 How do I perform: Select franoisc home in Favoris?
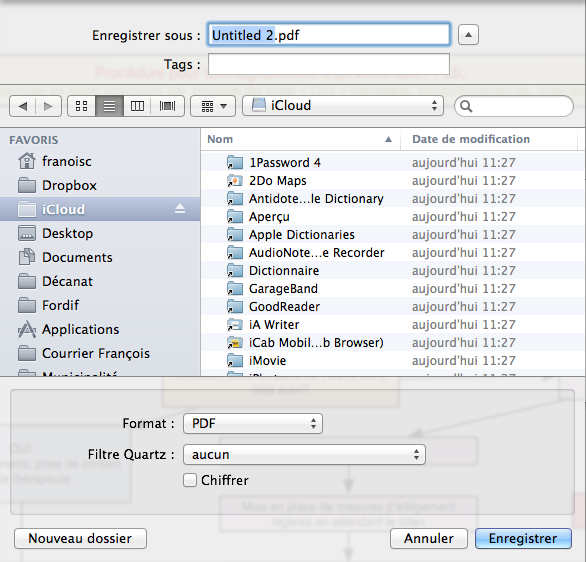100,161
